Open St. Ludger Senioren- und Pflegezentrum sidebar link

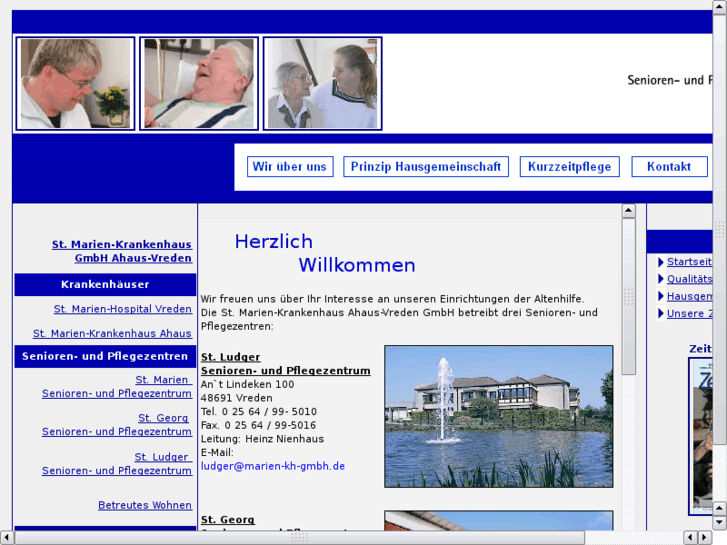pos(117,464)
